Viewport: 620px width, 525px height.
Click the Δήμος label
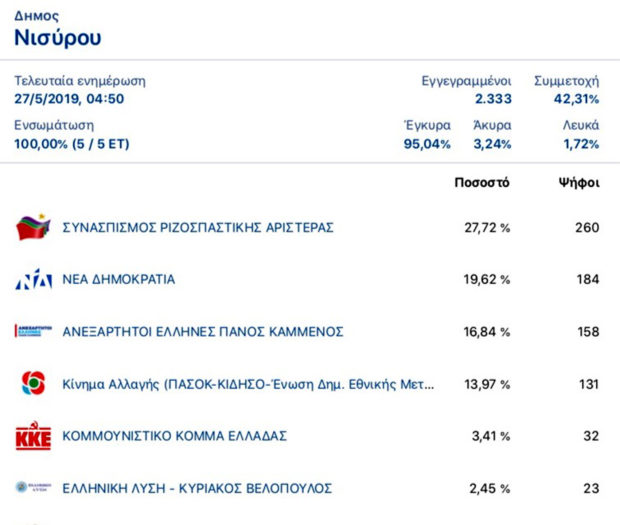pos(36,16)
